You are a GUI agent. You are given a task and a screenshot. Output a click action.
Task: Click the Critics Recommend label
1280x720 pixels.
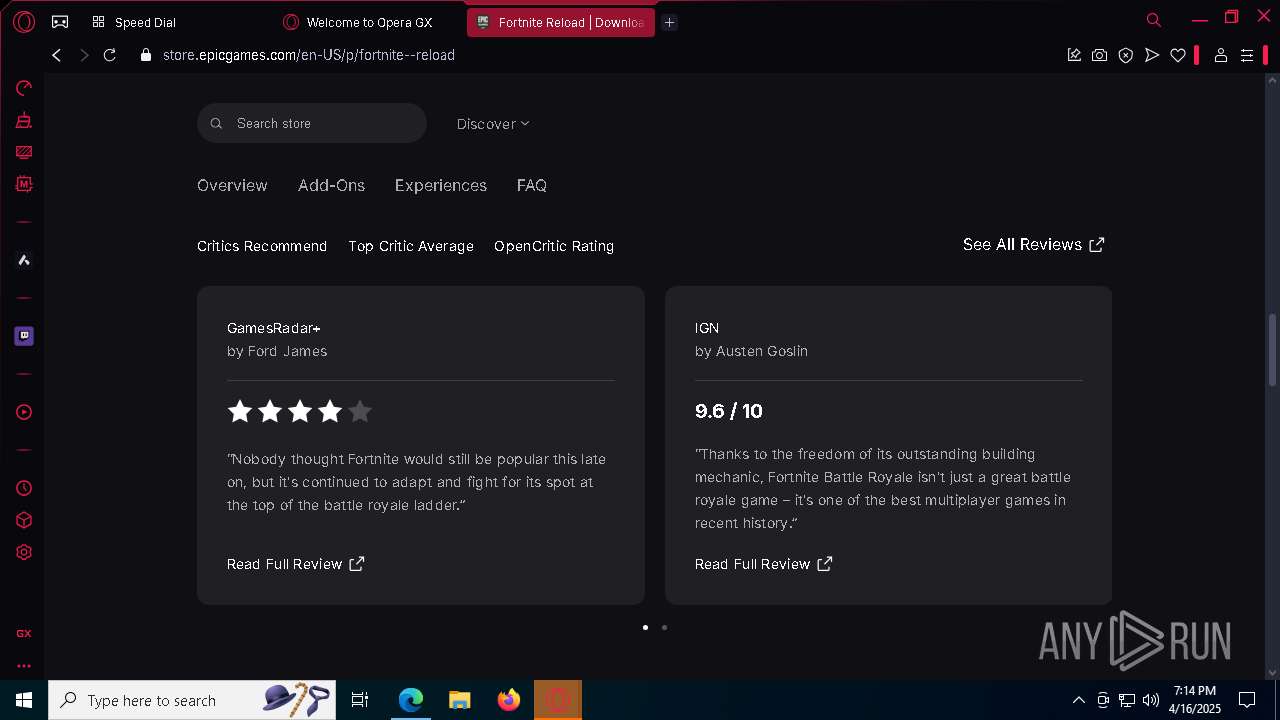[x=262, y=246]
